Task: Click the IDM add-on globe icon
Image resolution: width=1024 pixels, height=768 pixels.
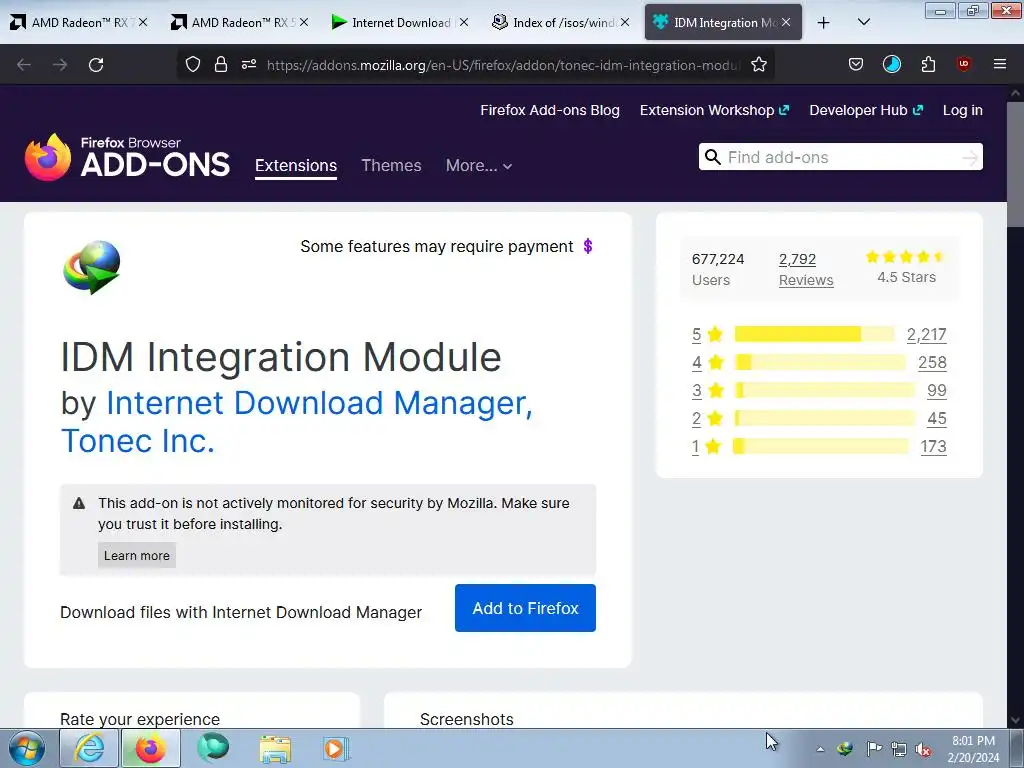Action: coord(91,268)
